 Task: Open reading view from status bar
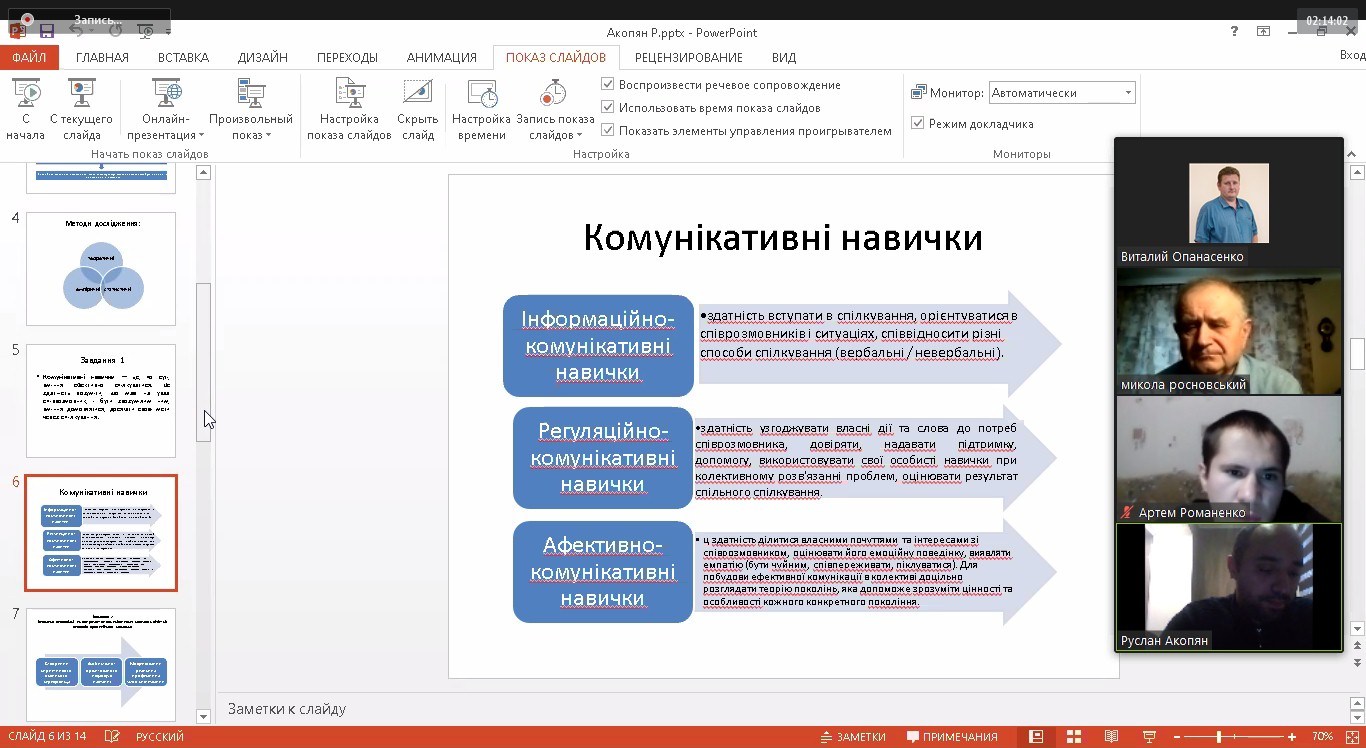click(1111, 737)
